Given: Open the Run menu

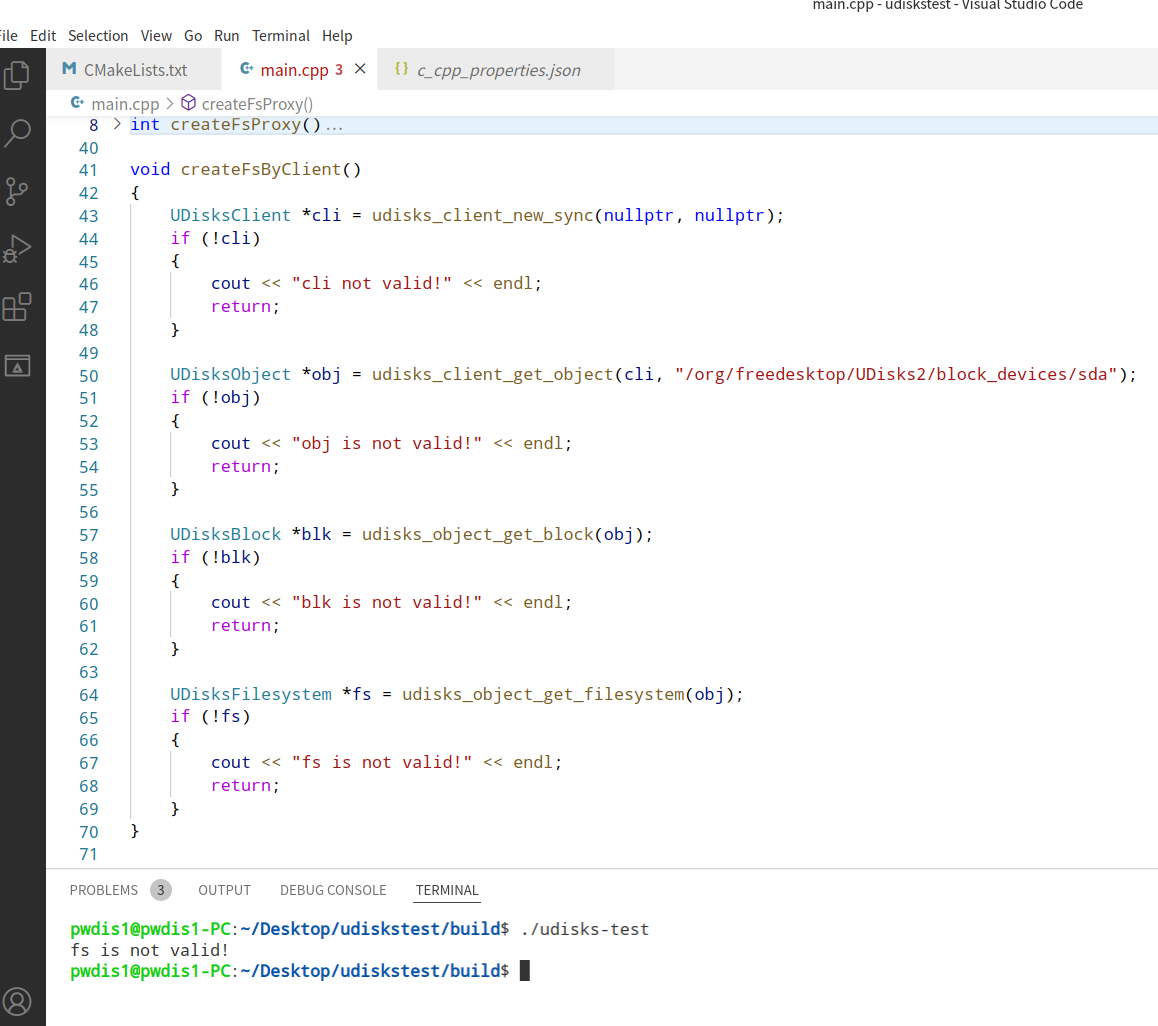Looking at the screenshot, I should [227, 35].
